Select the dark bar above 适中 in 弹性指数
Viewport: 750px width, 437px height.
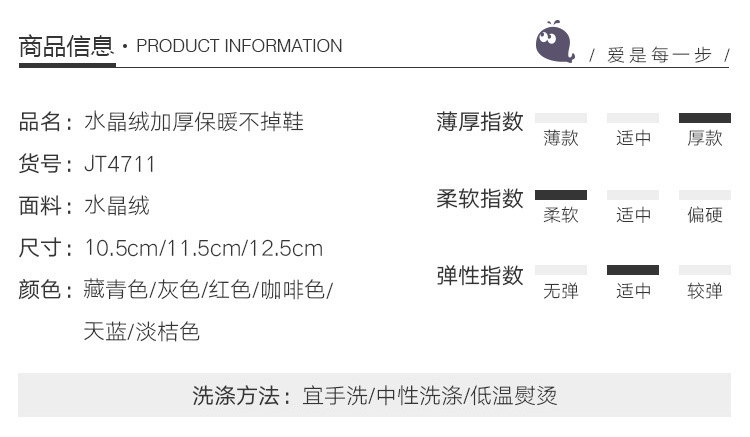[x=633, y=270]
